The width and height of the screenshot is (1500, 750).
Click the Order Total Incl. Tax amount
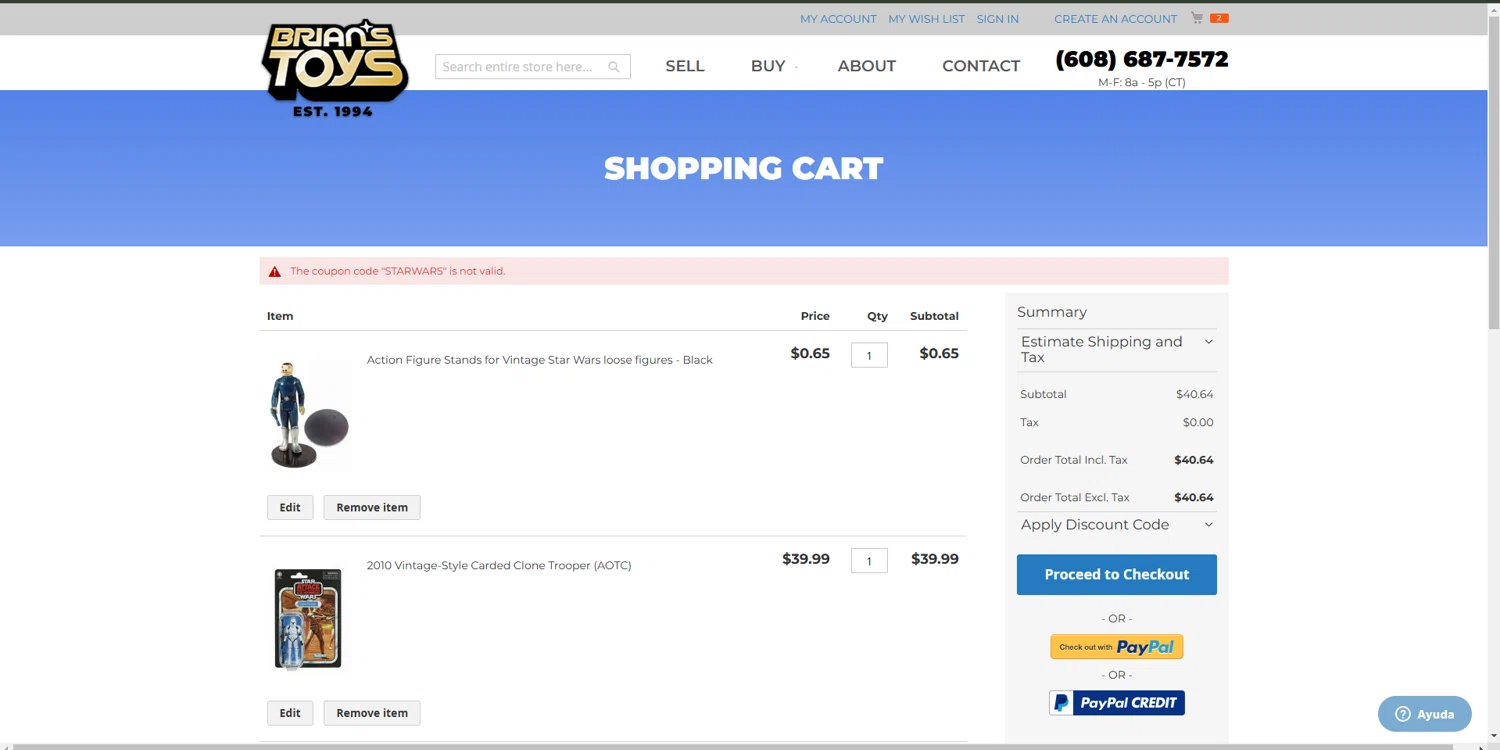(x=1194, y=460)
